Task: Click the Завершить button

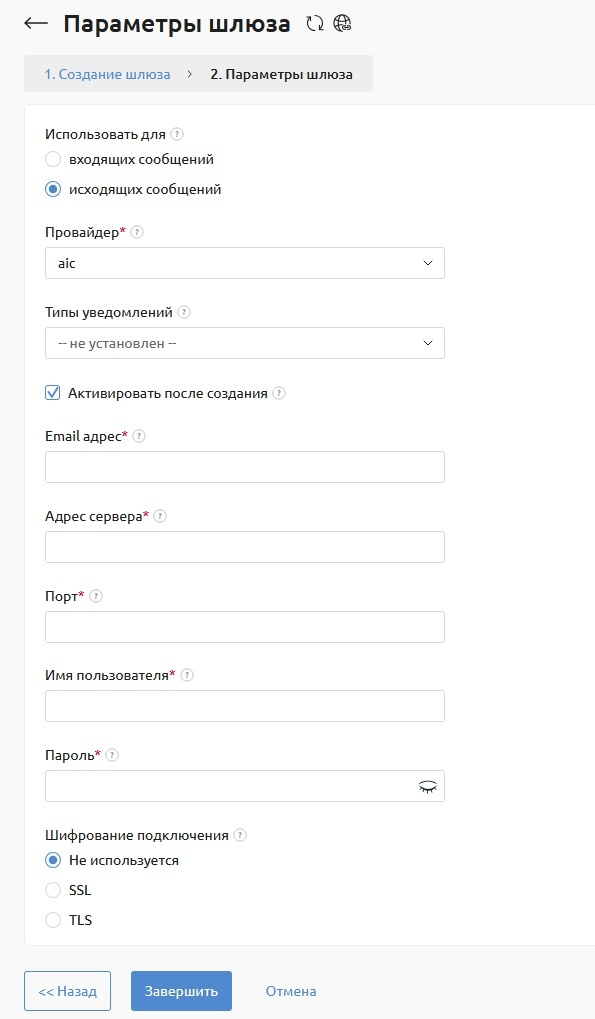Action: coord(181,991)
